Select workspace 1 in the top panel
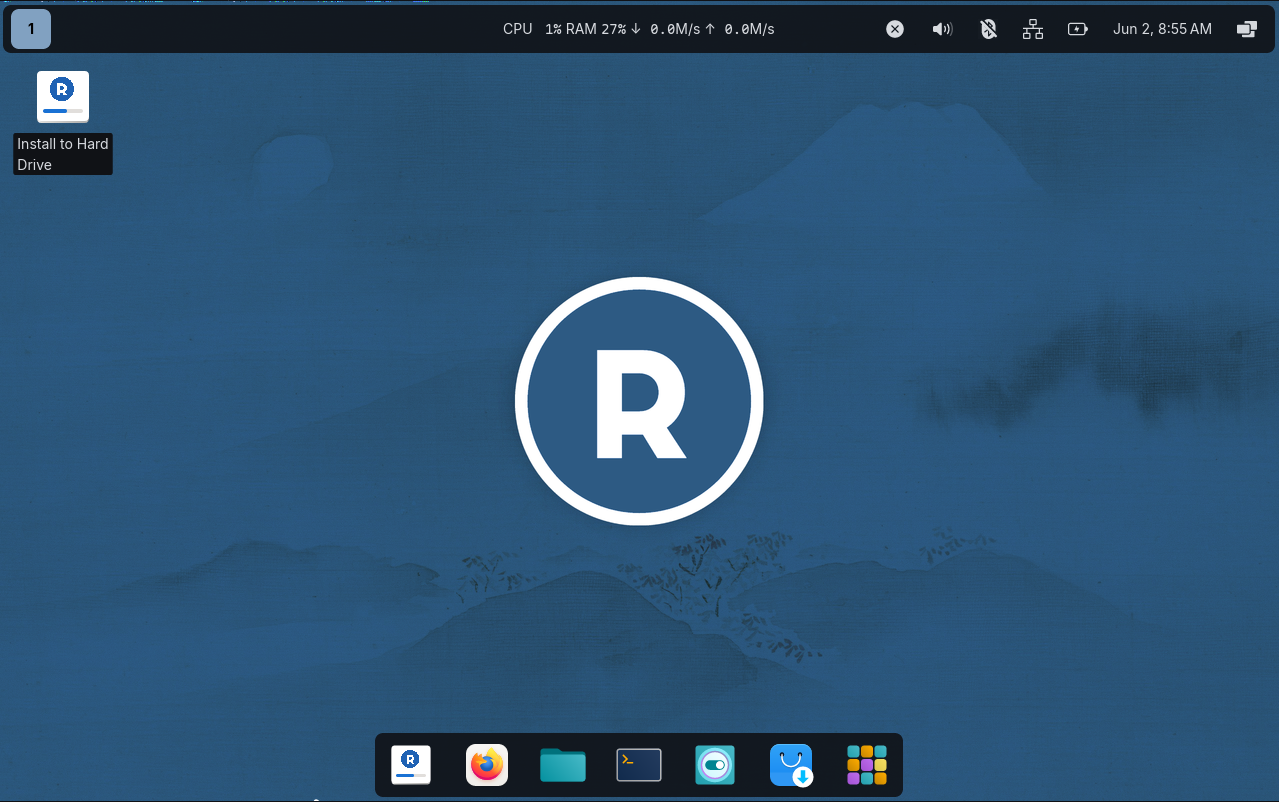1279x802 pixels. pos(31,29)
